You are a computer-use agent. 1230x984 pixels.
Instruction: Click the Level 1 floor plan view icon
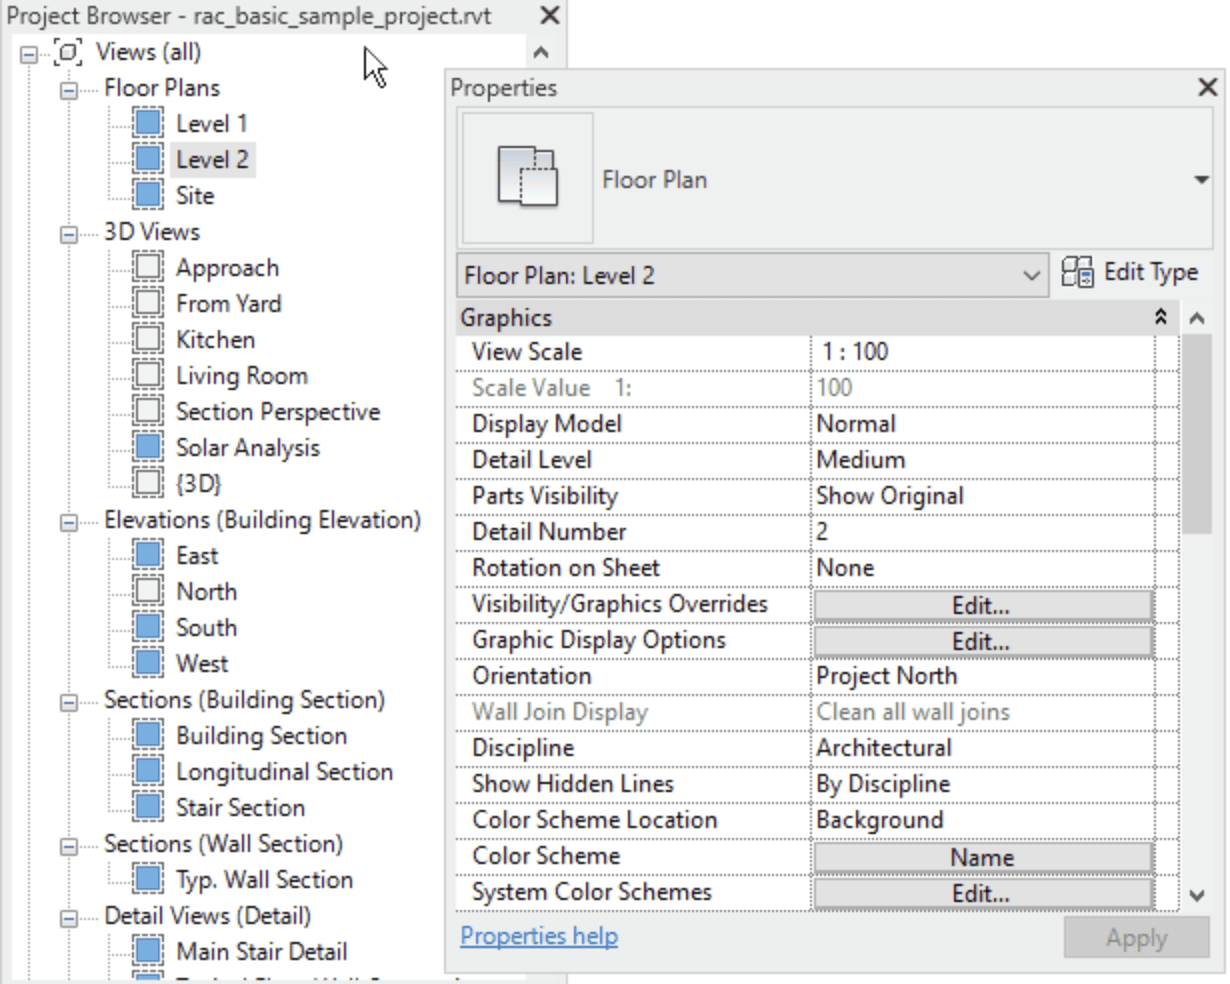click(x=148, y=124)
